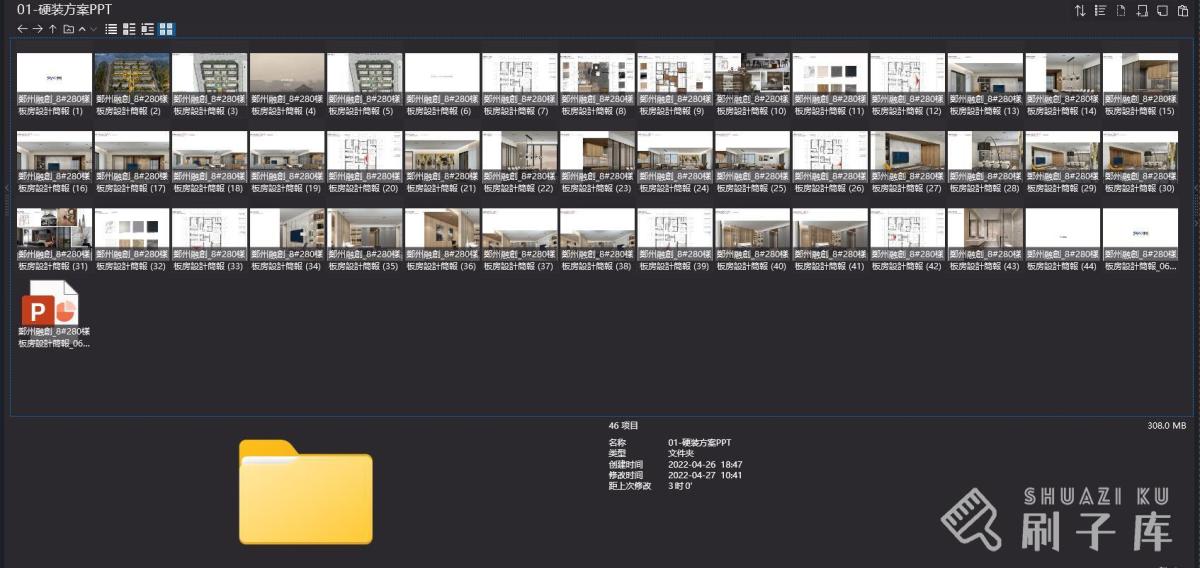
Task: Switch to details list view
Action: 129,29
